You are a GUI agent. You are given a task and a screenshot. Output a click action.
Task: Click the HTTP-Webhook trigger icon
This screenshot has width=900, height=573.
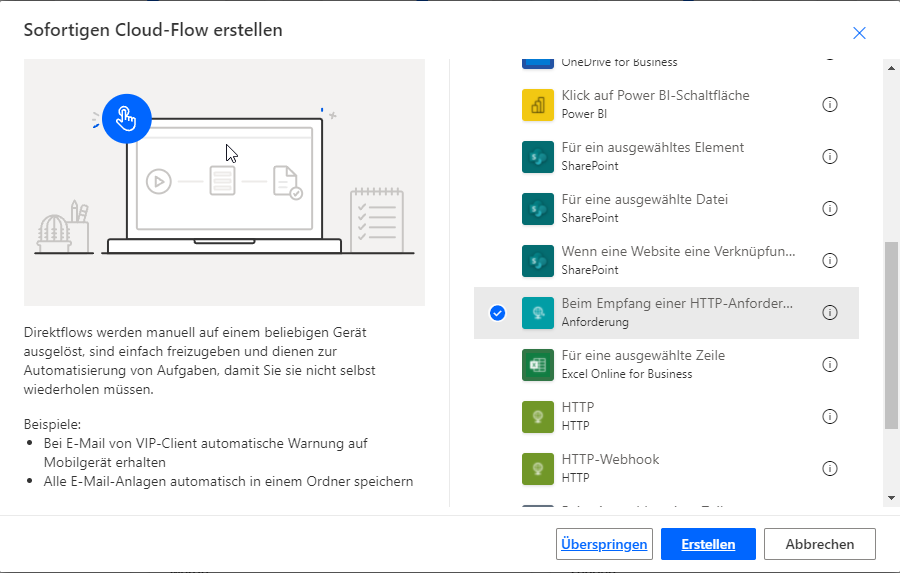point(538,469)
